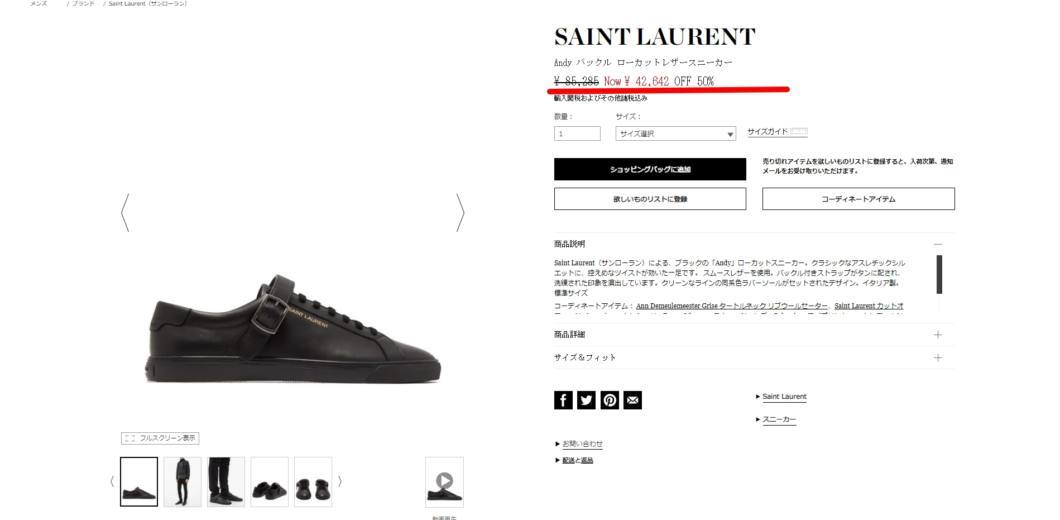Share the product on Facebook
The height and width of the screenshot is (520, 1060).
pyautogui.click(x=563, y=400)
